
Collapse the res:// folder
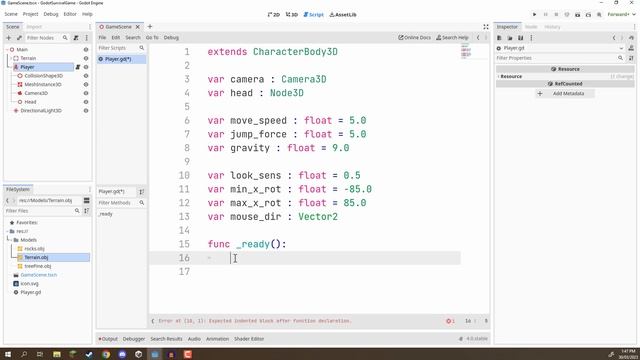pyautogui.click(x=7, y=231)
